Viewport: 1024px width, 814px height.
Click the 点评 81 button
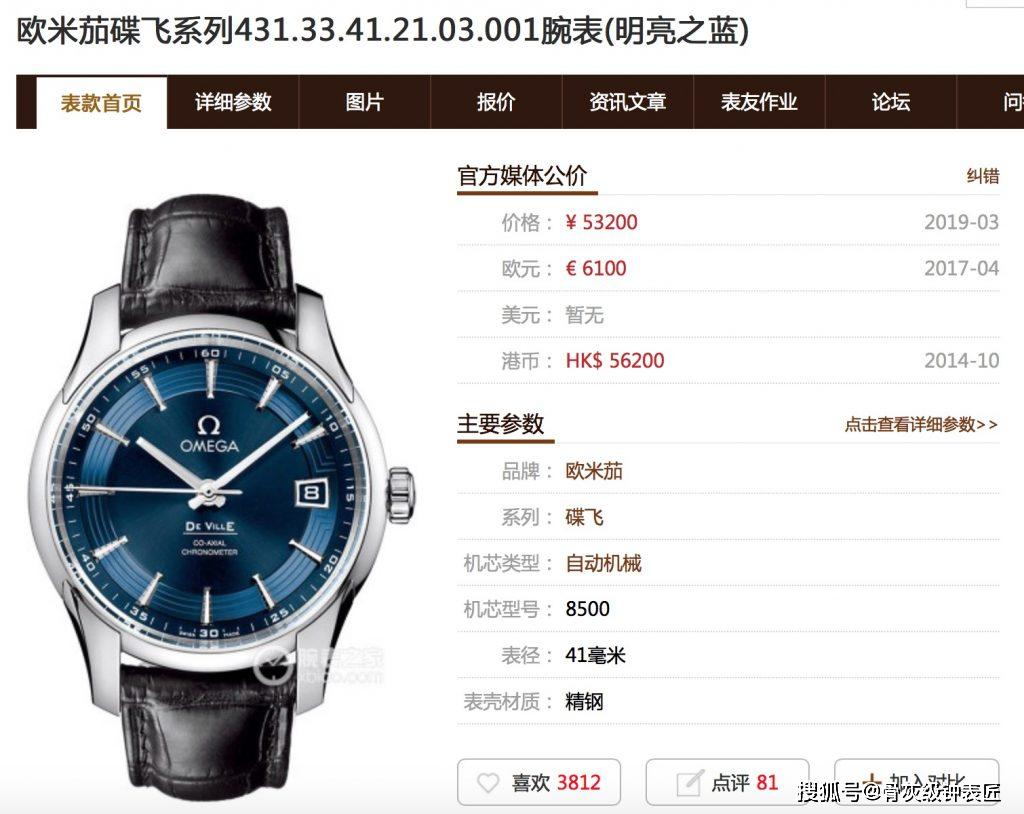pyautogui.click(x=728, y=782)
